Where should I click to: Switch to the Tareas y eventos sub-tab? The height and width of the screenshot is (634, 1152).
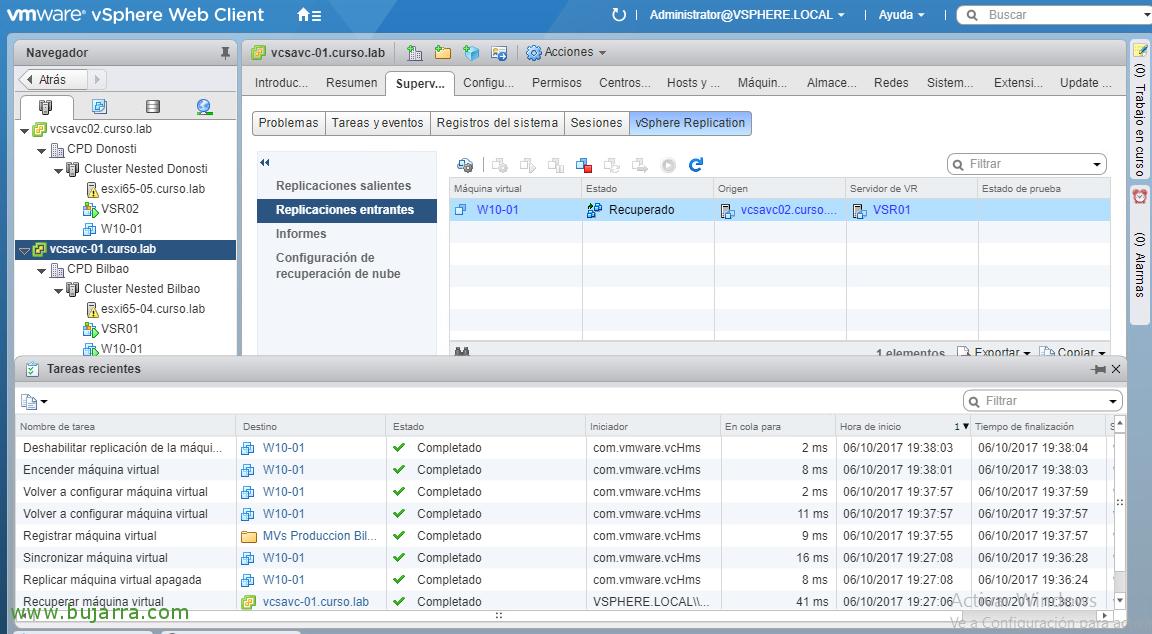(x=378, y=123)
